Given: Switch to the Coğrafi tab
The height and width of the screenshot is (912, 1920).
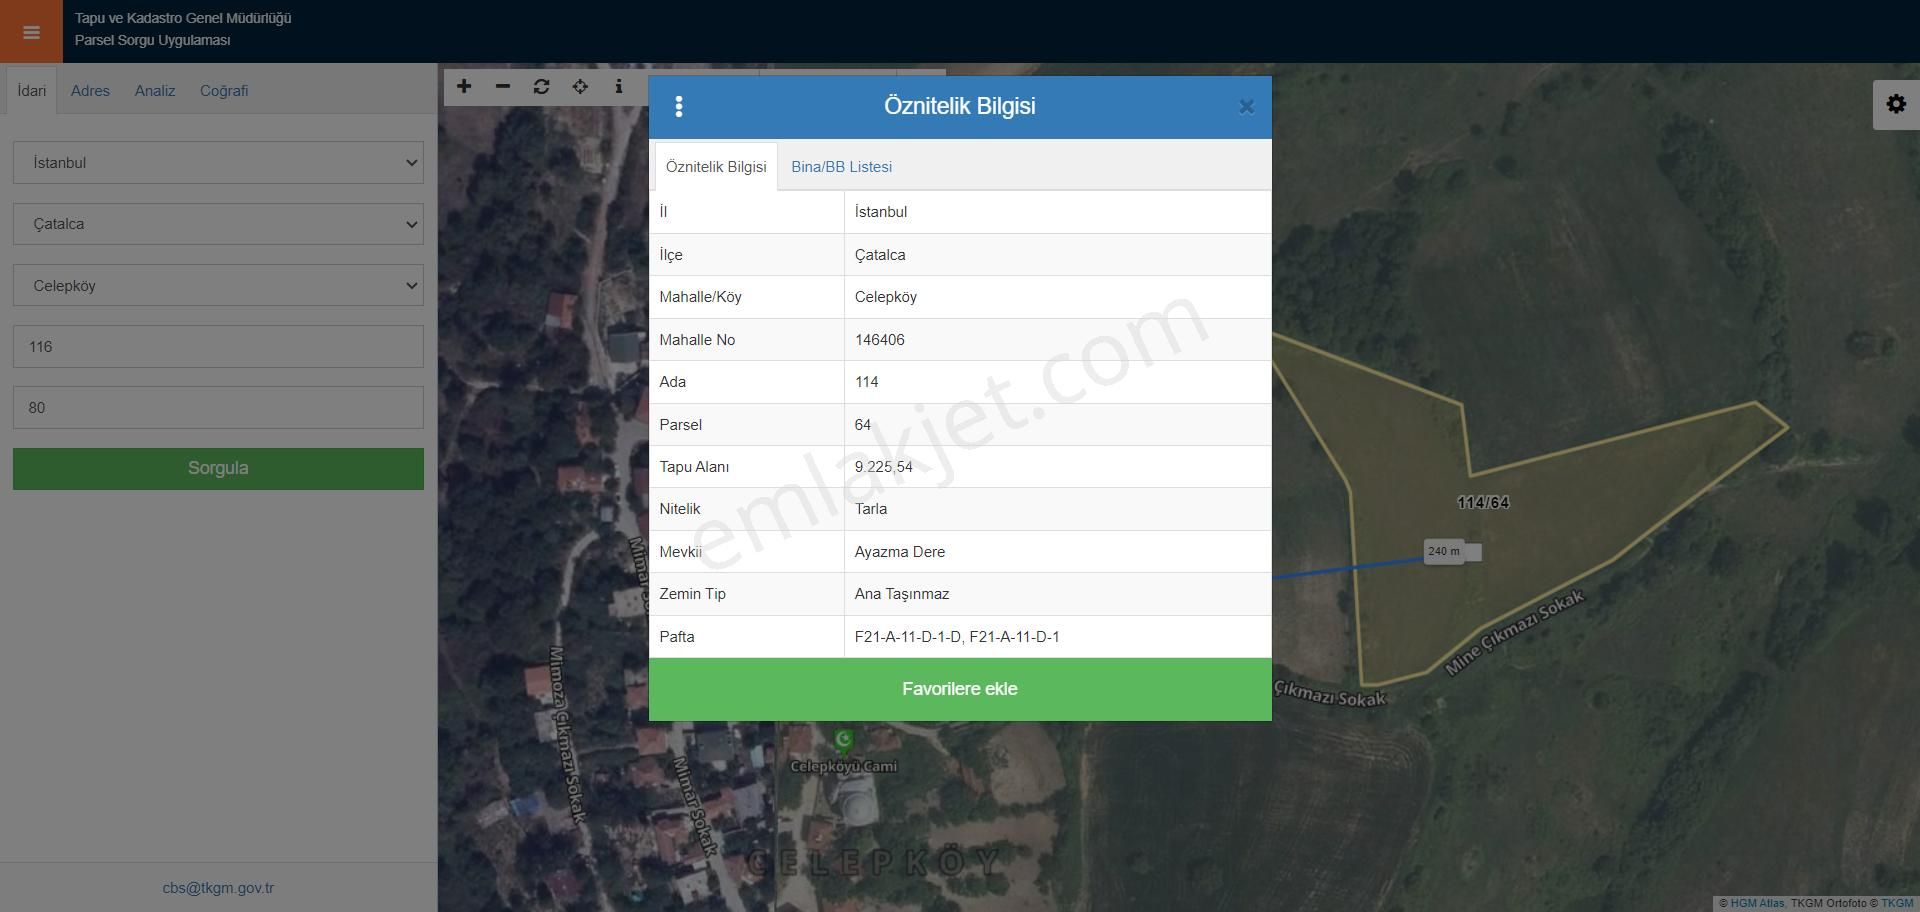Looking at the screenshot, I should click(x=224, y=91).
